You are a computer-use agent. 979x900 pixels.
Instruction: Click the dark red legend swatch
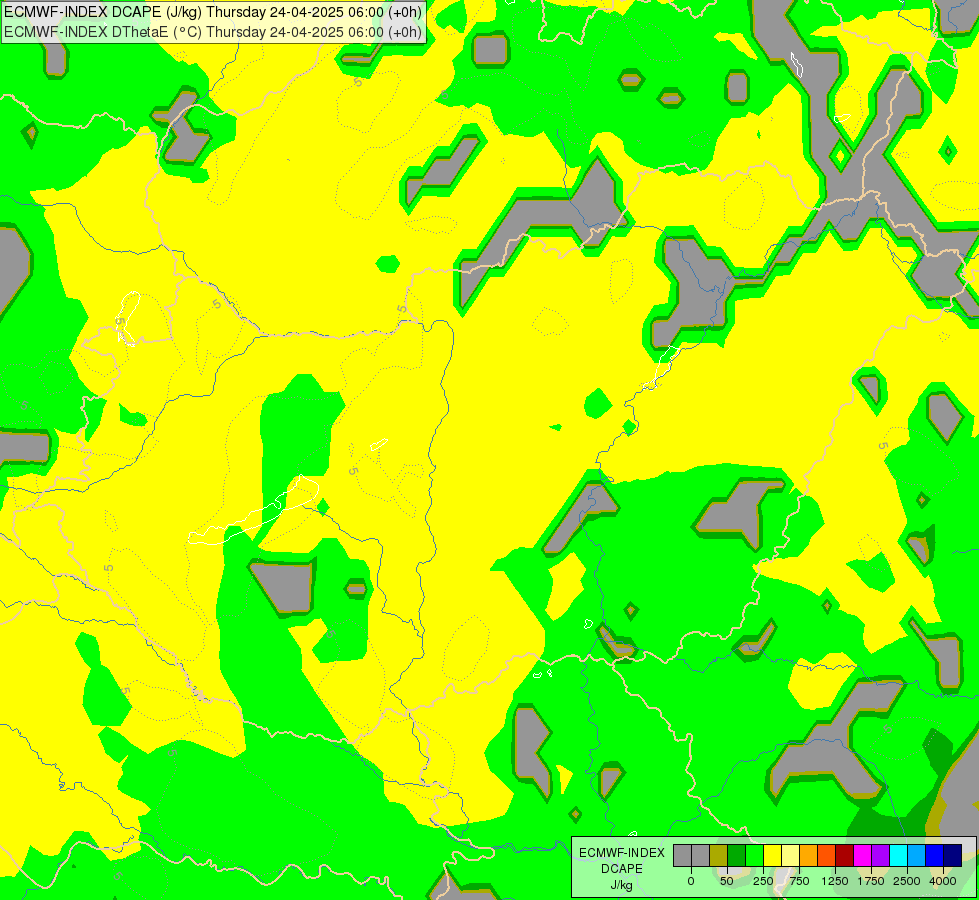click(845, 856)
